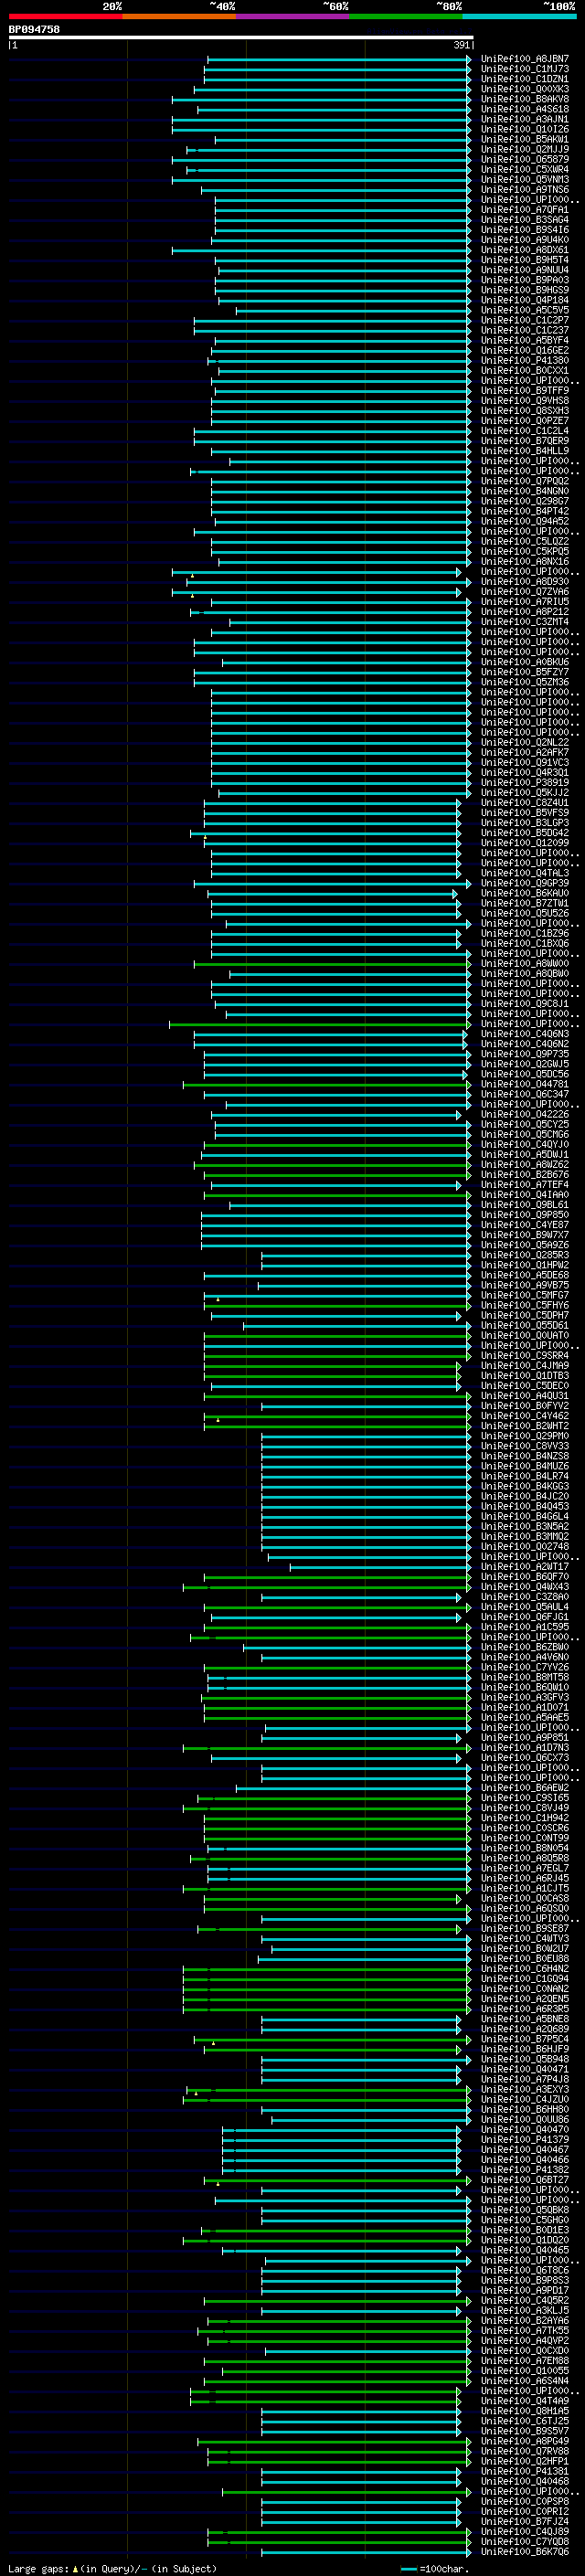Image resolution: width=585 pixels, height=2576 pixels.
Task: Select the query name BP094758
Action: click(x=34, y=29)
